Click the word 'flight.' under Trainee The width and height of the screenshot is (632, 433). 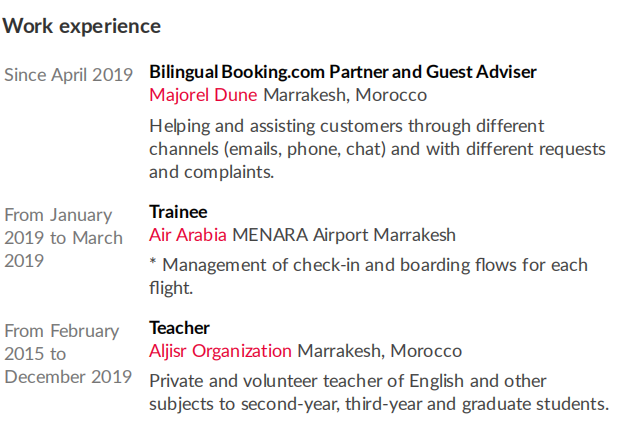pos(170,288)
